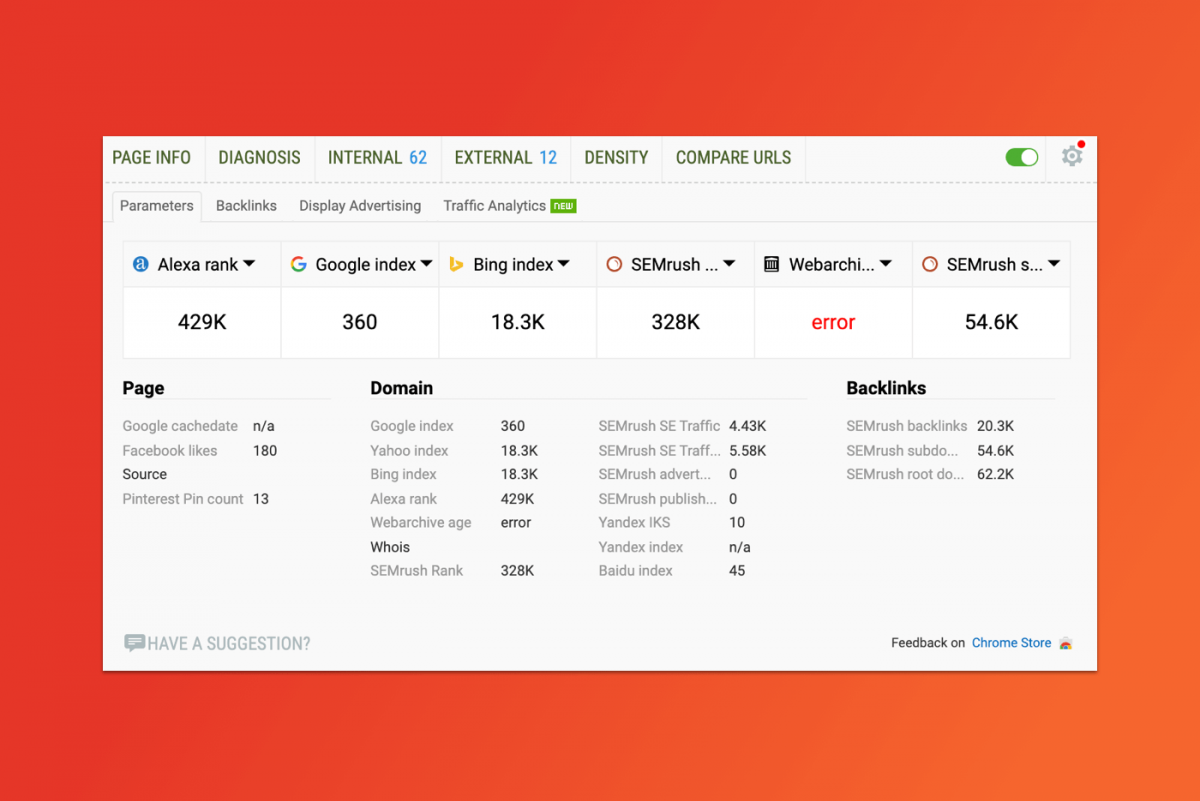Expand the Google index parameter dropdown

coord(428,264)
